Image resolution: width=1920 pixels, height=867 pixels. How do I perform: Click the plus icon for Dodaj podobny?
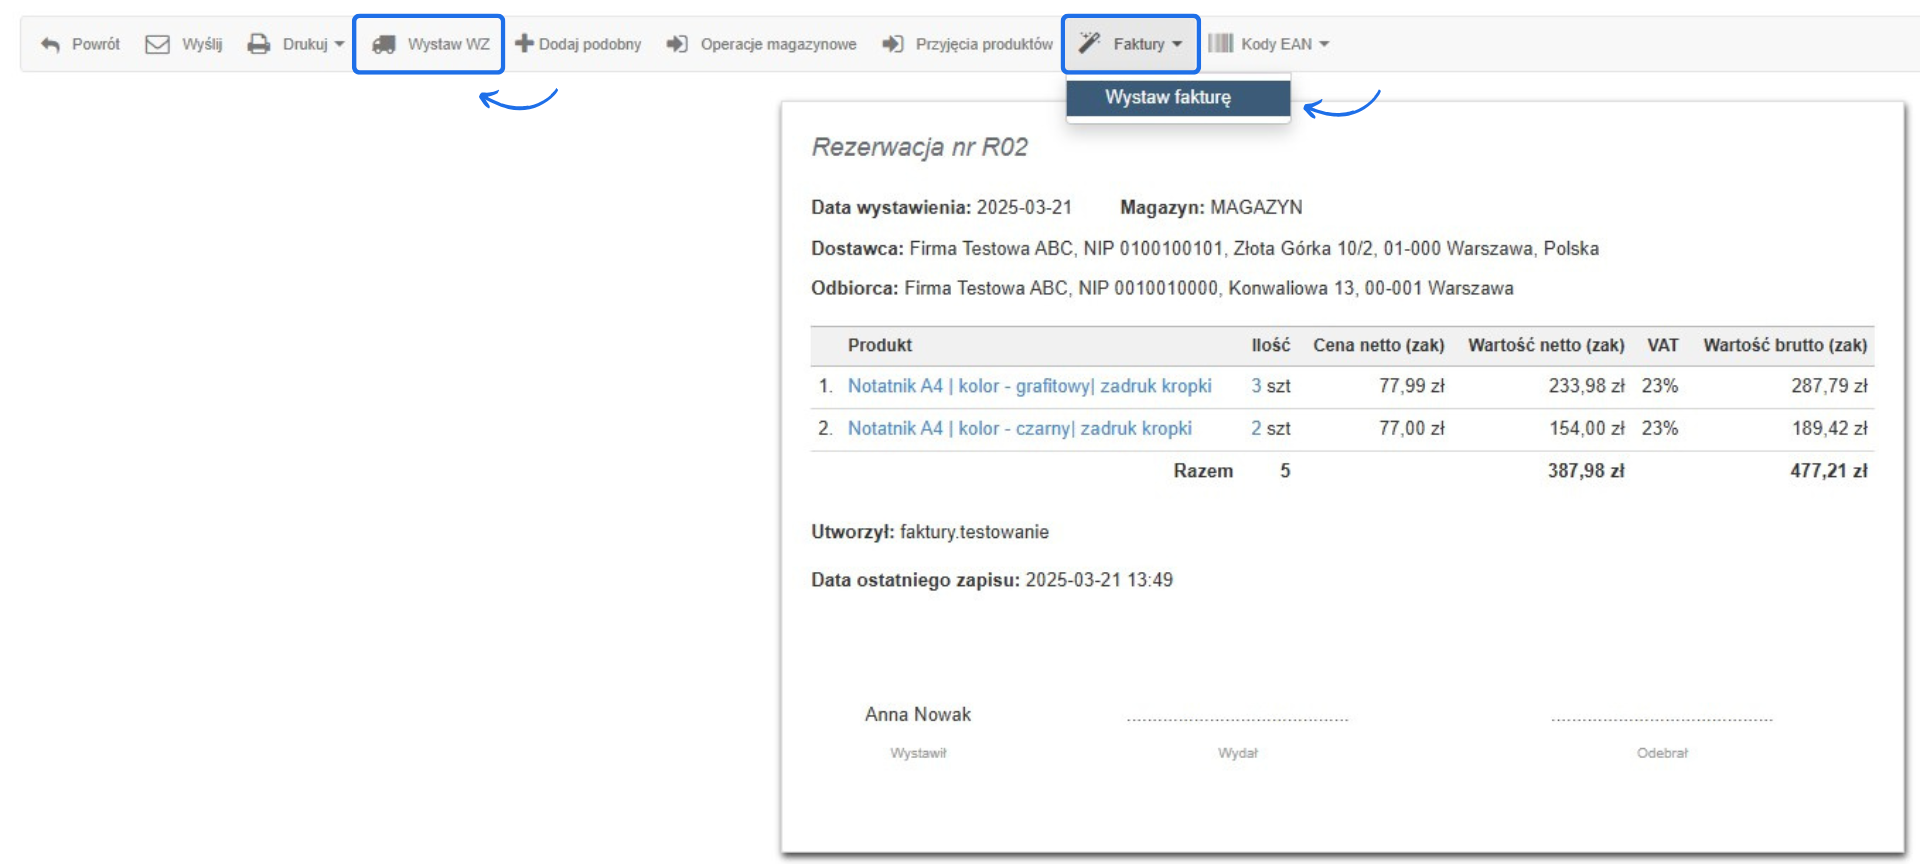[x=524, y=43]
